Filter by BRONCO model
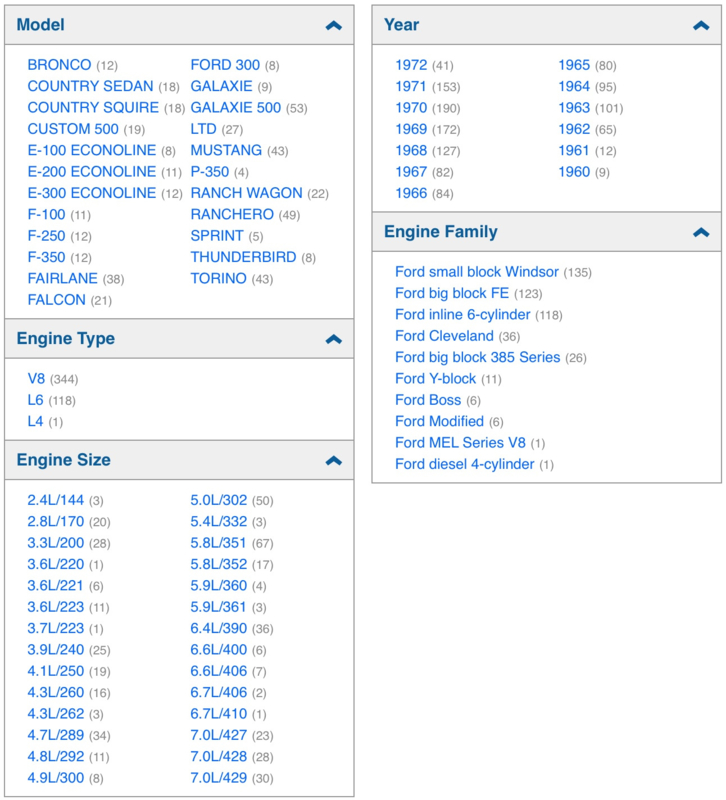Viewport: 726px width, 800px height. [59, 65]
